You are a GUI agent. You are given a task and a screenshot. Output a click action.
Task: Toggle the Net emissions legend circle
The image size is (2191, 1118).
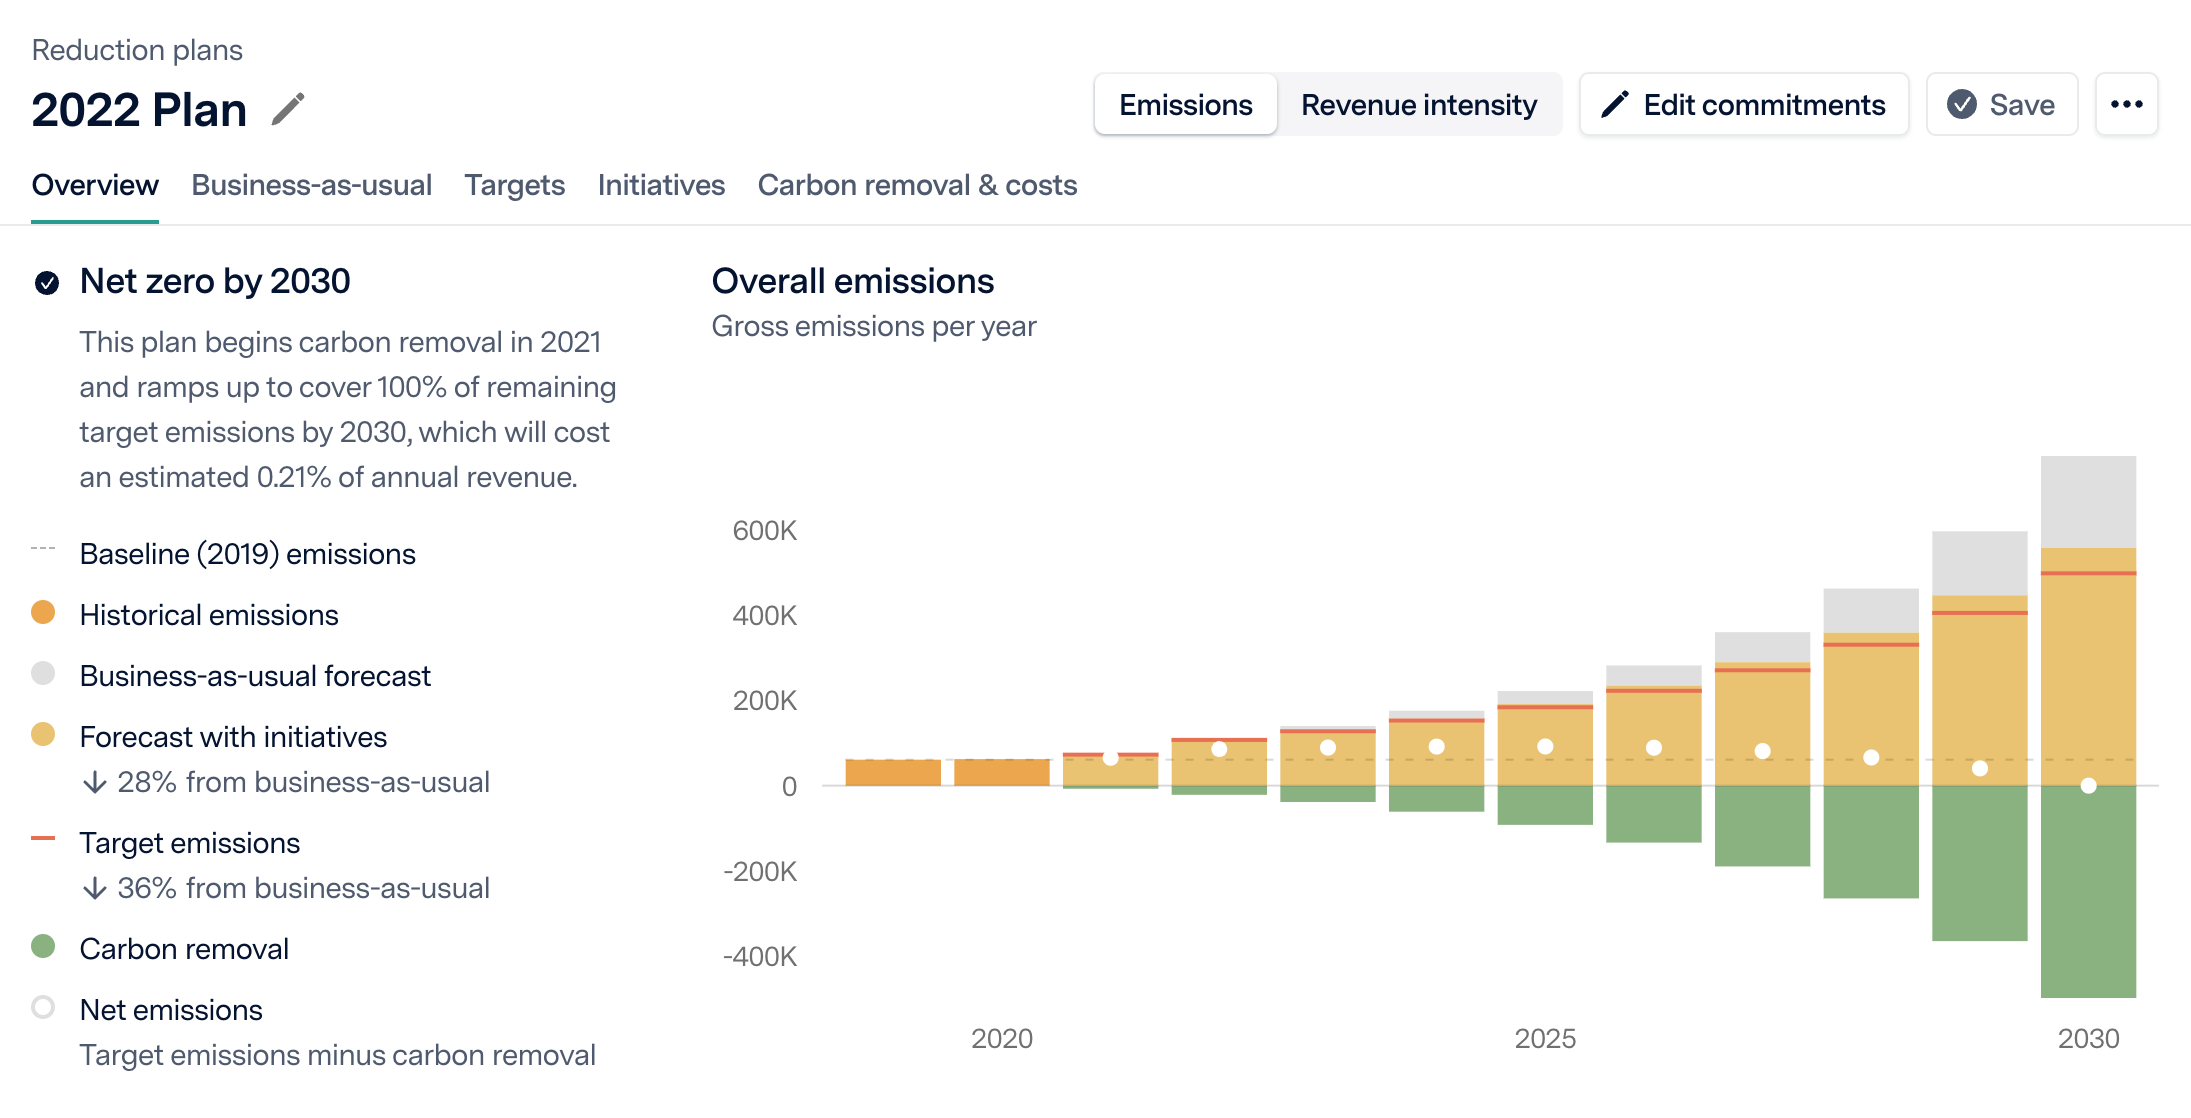(x=43, y=1007)
